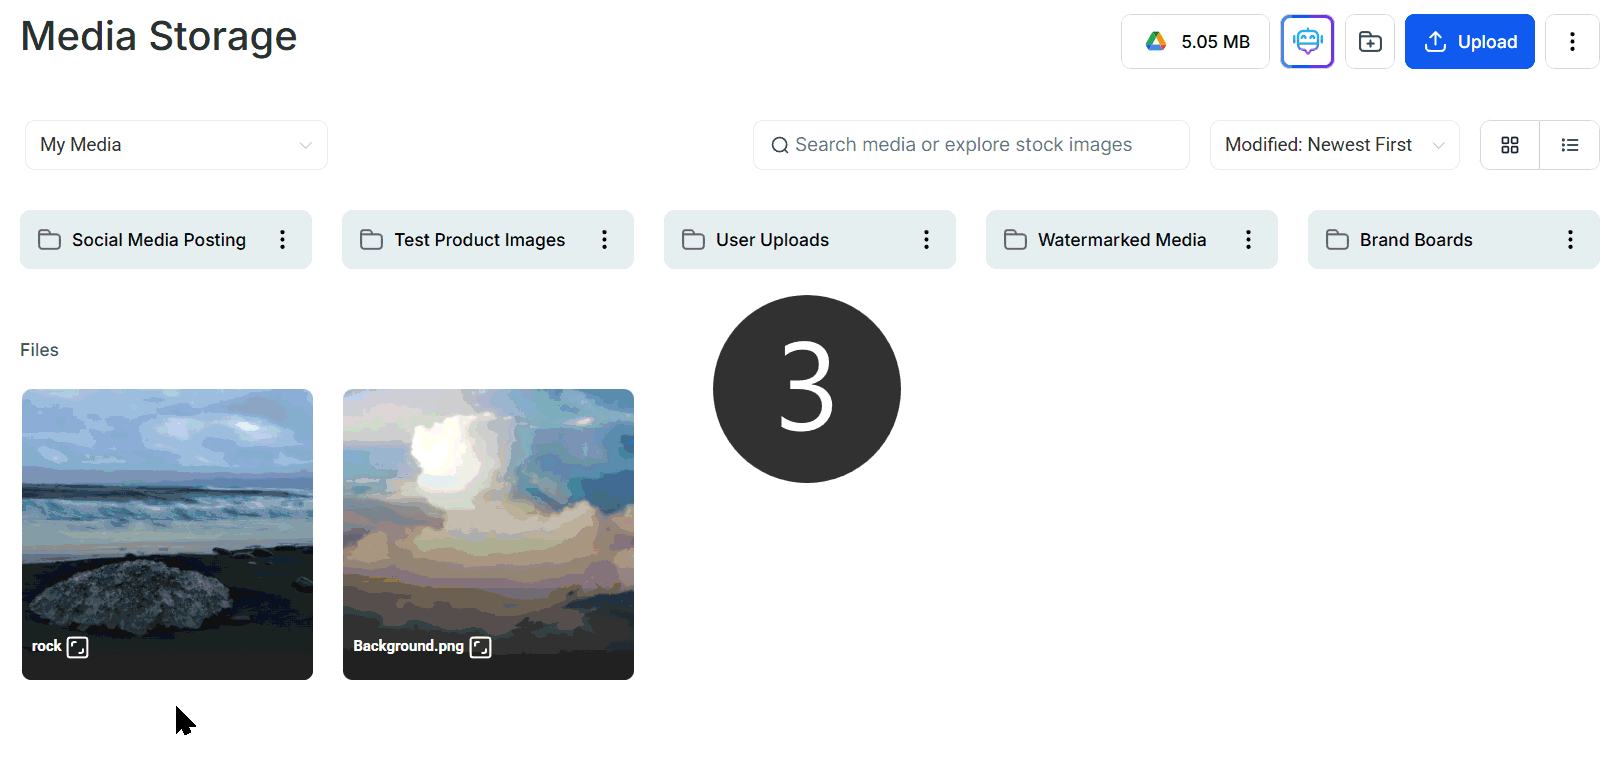Click the new folder icon button
This screenshot has width=1612, height=776.
(1370, 41)
